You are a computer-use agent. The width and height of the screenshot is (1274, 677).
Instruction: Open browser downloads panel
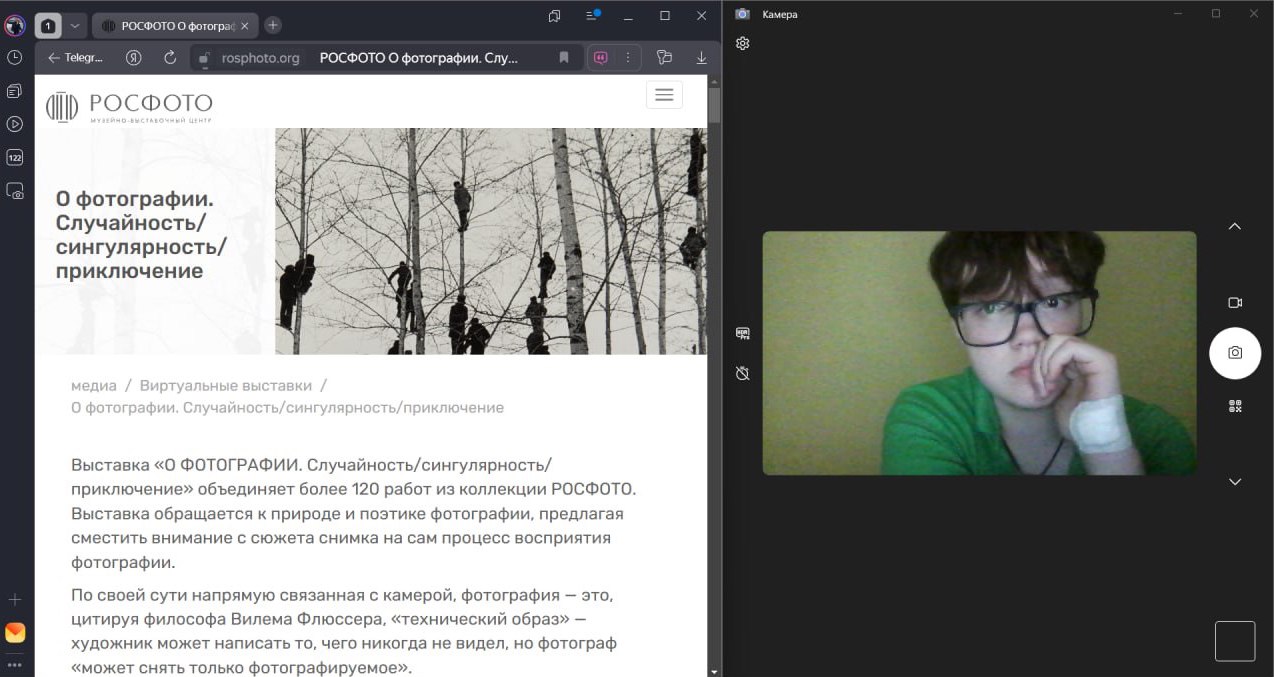701,58
